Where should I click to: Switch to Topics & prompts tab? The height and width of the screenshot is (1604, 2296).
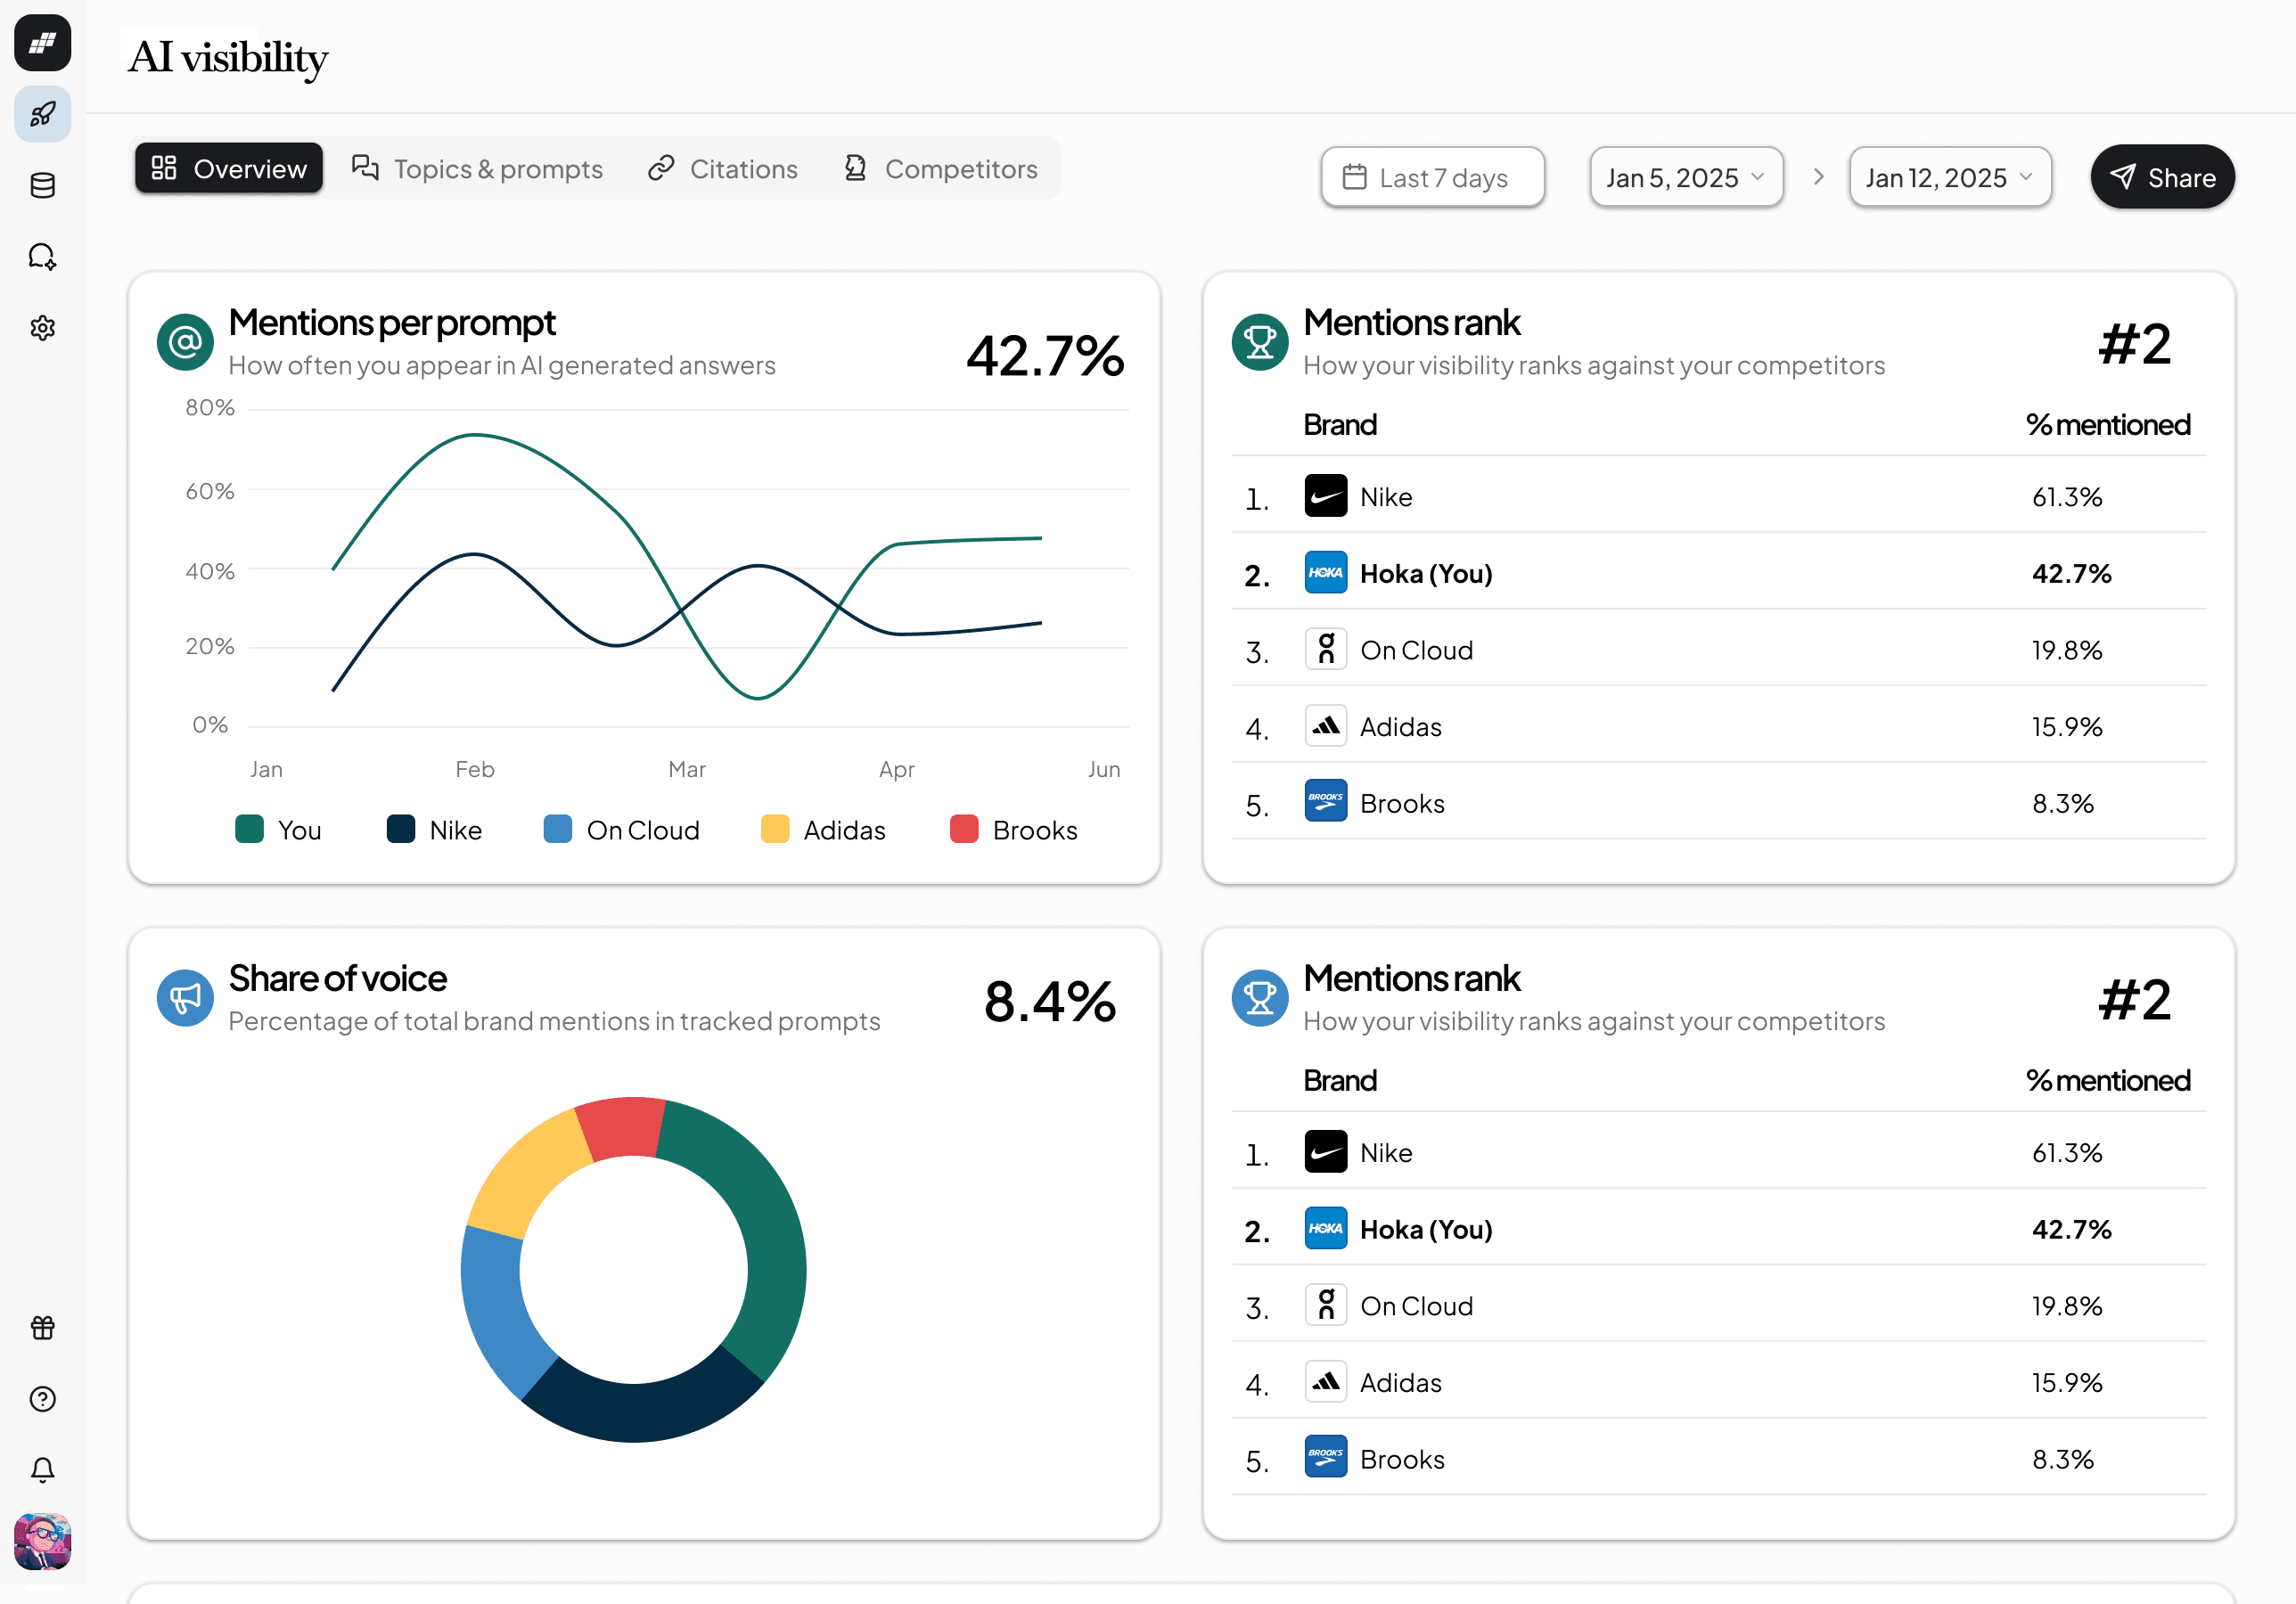(x=477, y=168)
